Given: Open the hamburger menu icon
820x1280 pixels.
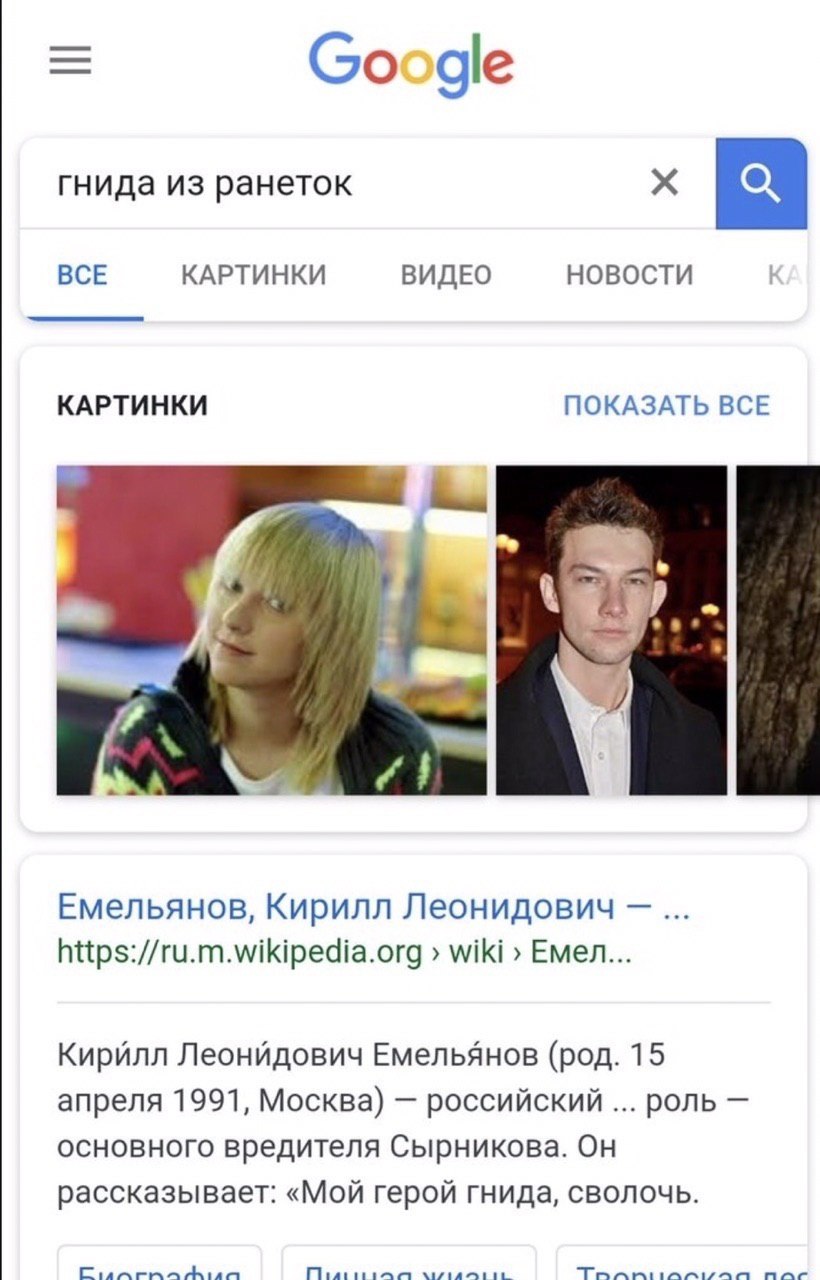Looking at the screenshot, I should tap(70, 61).
